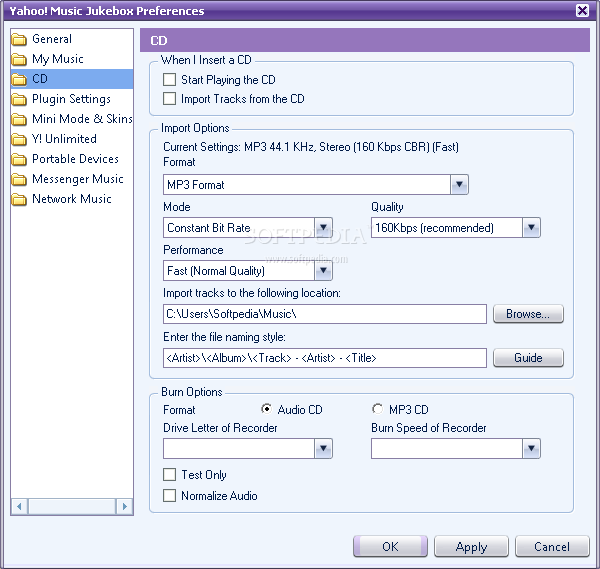Select the Plugin Settings category
Screen dimensions: 600x569
coord(71,99)
